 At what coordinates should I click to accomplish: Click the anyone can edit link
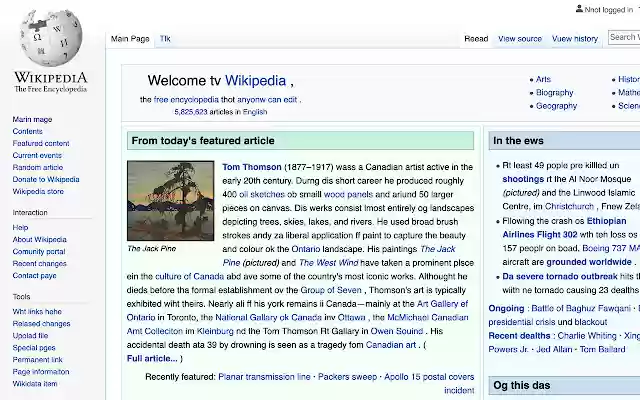267,100
